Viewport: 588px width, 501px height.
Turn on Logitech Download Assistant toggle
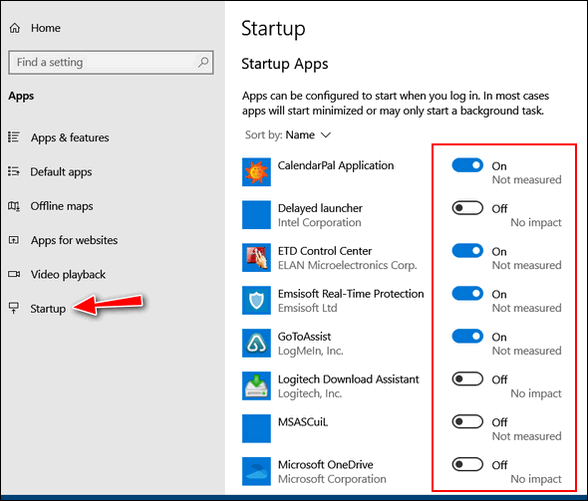pos(467,379)
